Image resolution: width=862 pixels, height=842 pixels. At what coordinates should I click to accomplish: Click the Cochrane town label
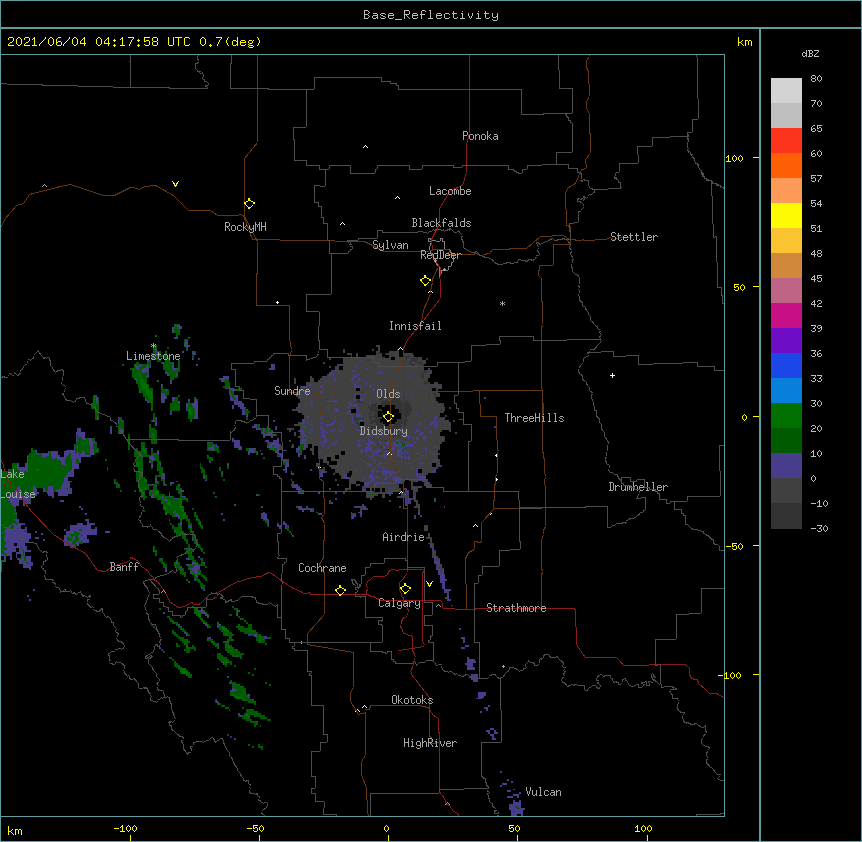322,568
